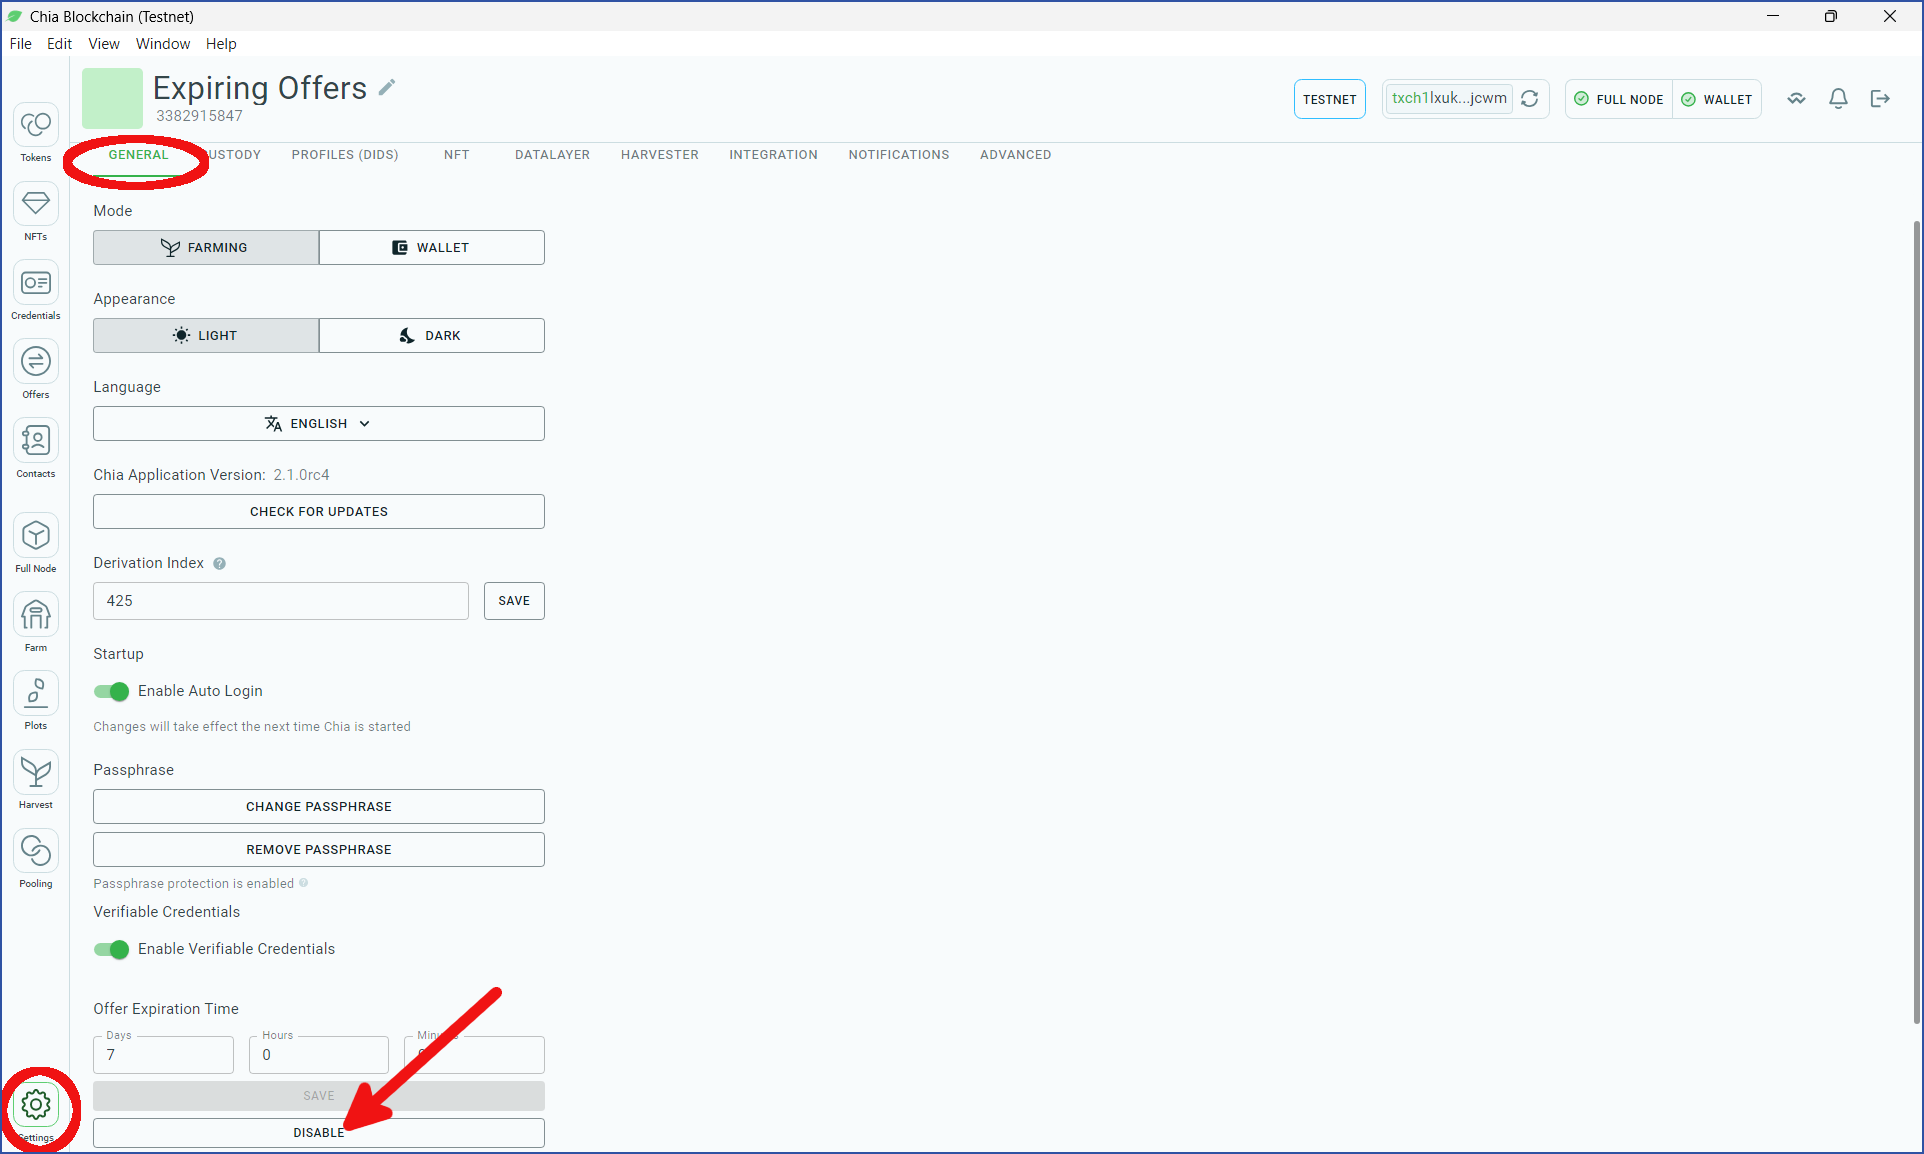
Task: Click Remove Passphrase button
Action: (319, 850)
